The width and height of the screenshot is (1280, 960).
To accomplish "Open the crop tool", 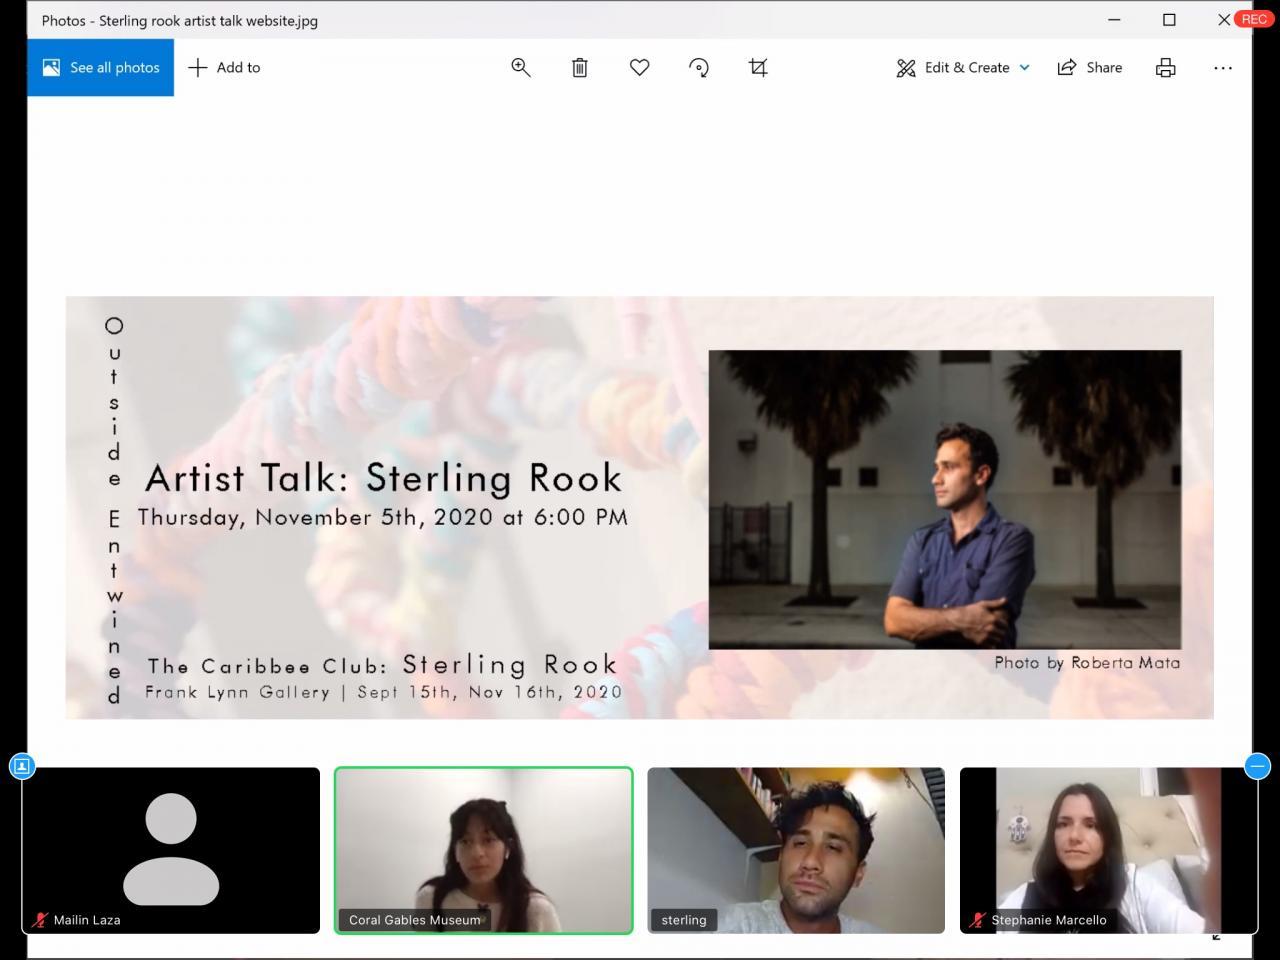I will point(758,68).
